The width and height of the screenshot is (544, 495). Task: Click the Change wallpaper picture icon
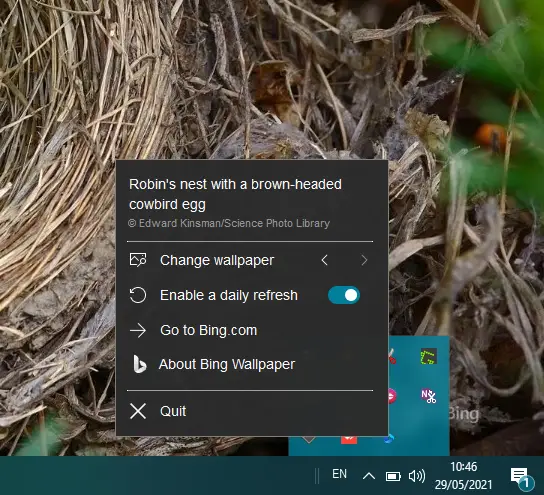point(138,260)
